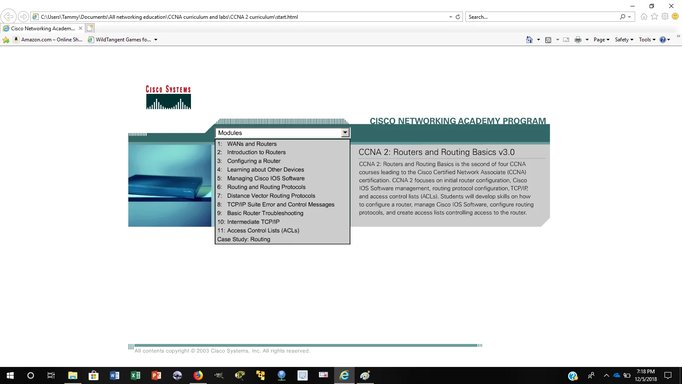Viewport: 682px width, 384px height.
Task: Launch Word from the taskbar
Action: (114, 375)
